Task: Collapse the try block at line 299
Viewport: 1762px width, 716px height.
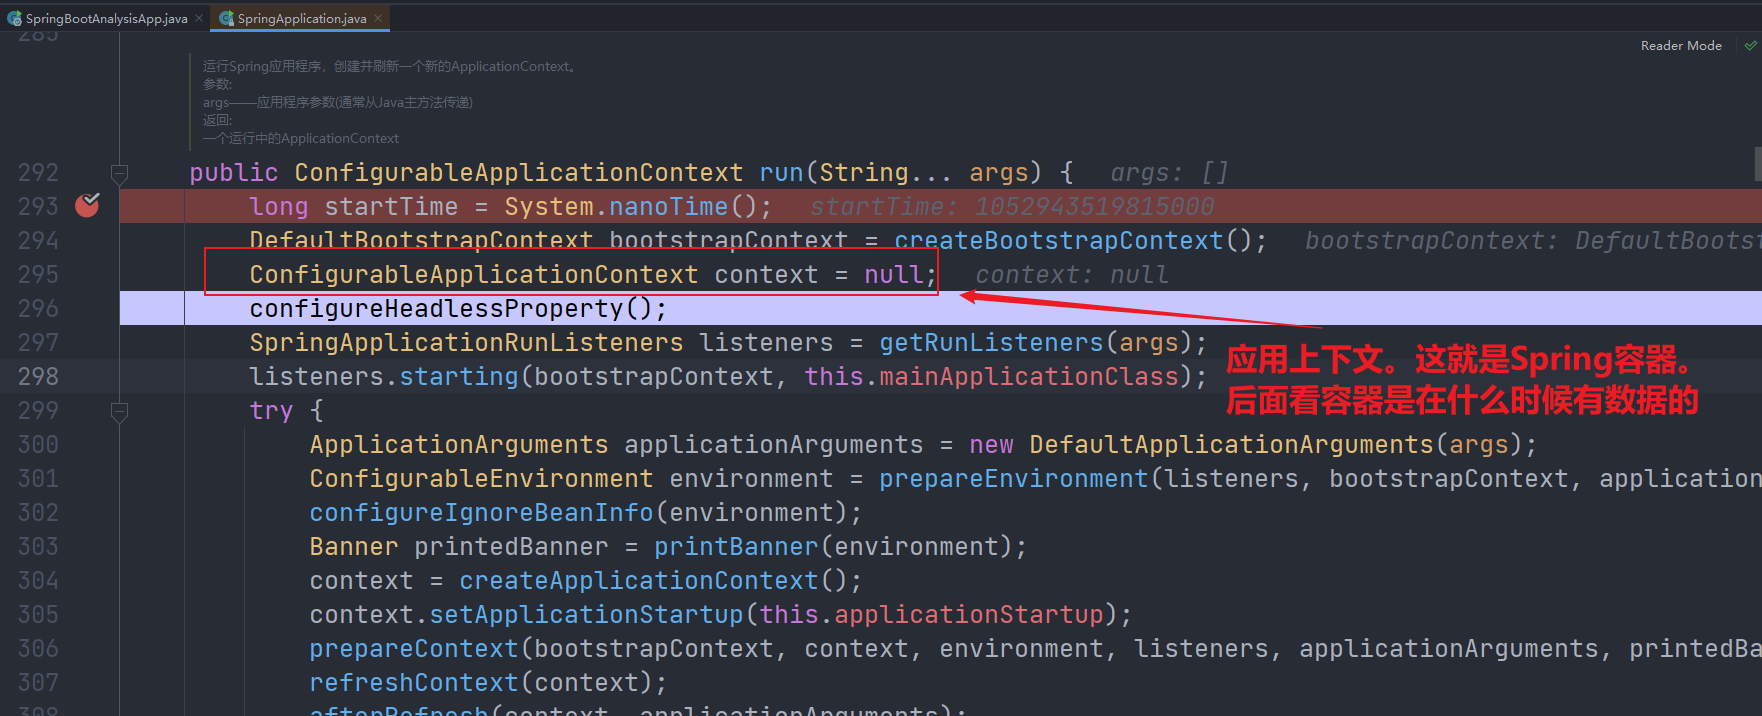Action: tap(119, 411)
